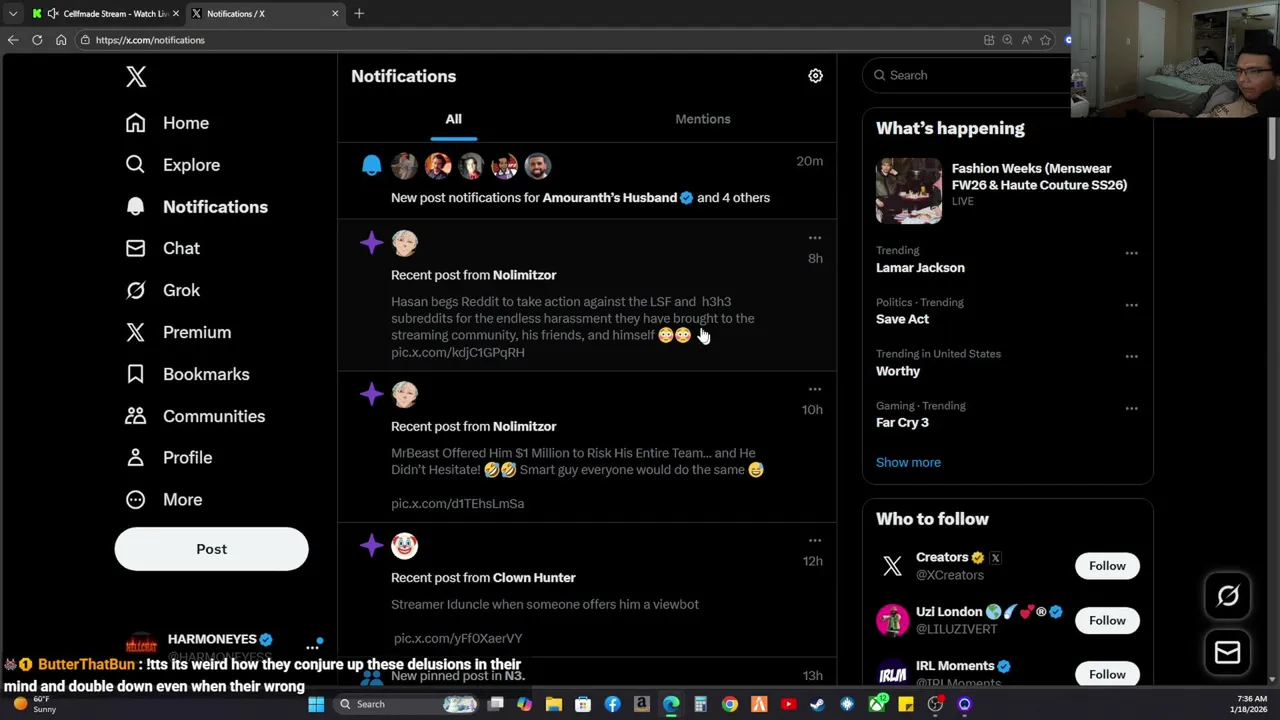Open Fashion Weeks live event thumbnail
This screenshot has width=1280, height=720.
click(909, 190)
